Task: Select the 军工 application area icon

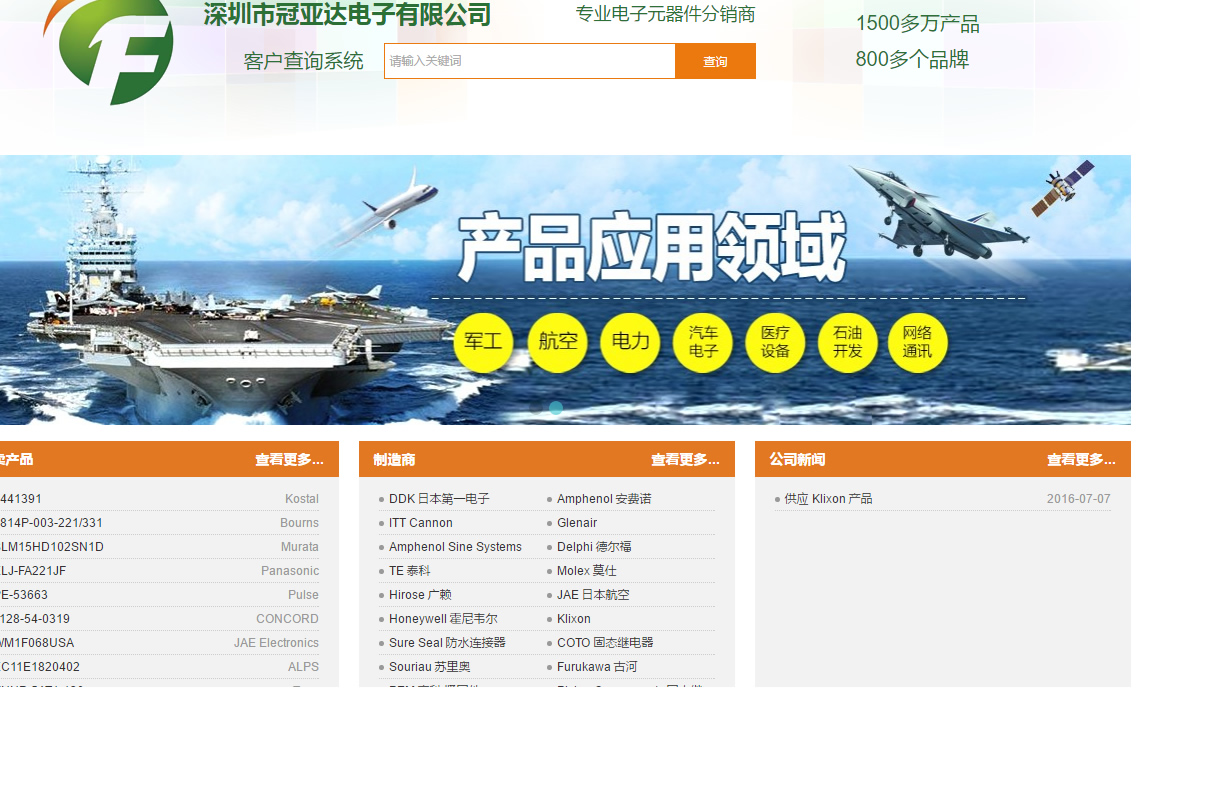Action: pyautogui.click(x=483, y=342)
